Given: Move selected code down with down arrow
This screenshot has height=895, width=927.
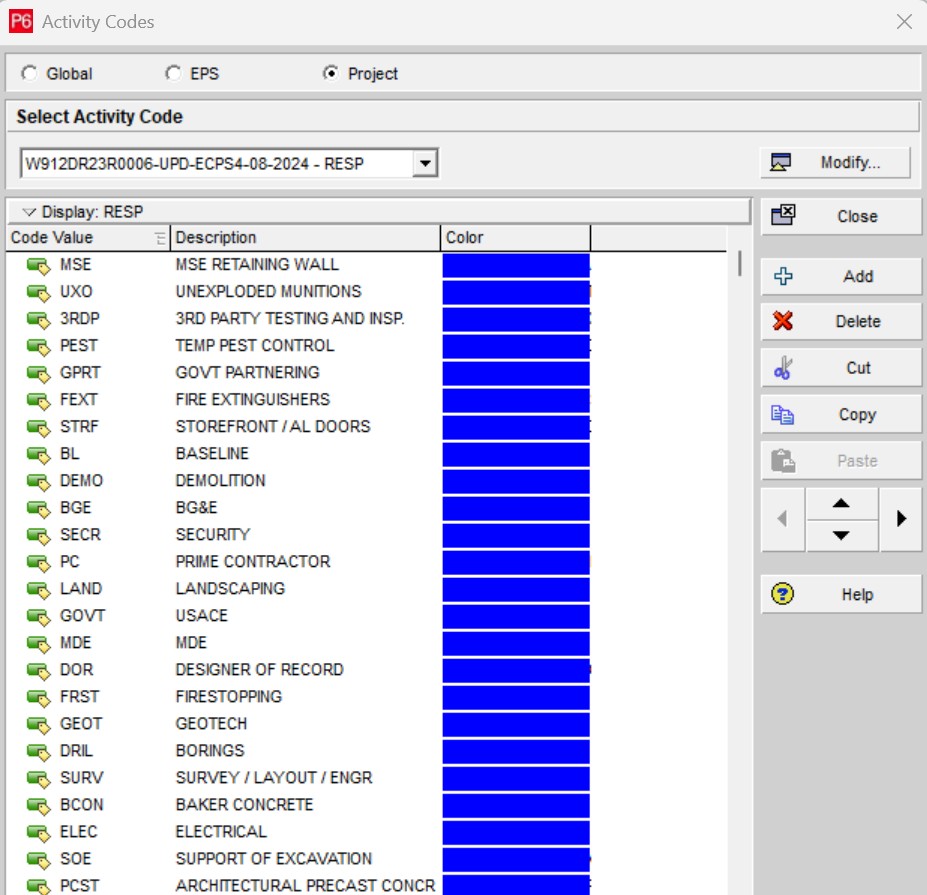Looking at the screenshot, I should 841,535.
